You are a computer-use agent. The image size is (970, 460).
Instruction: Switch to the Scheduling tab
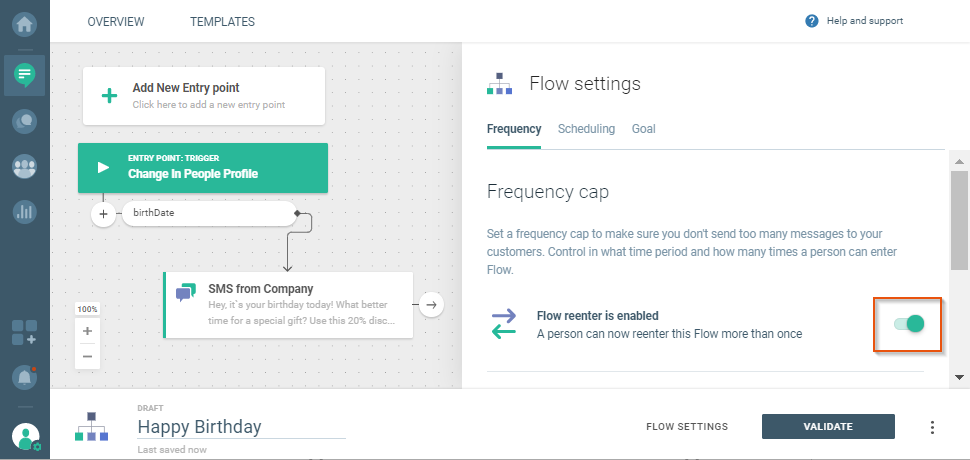click(586, 129)
